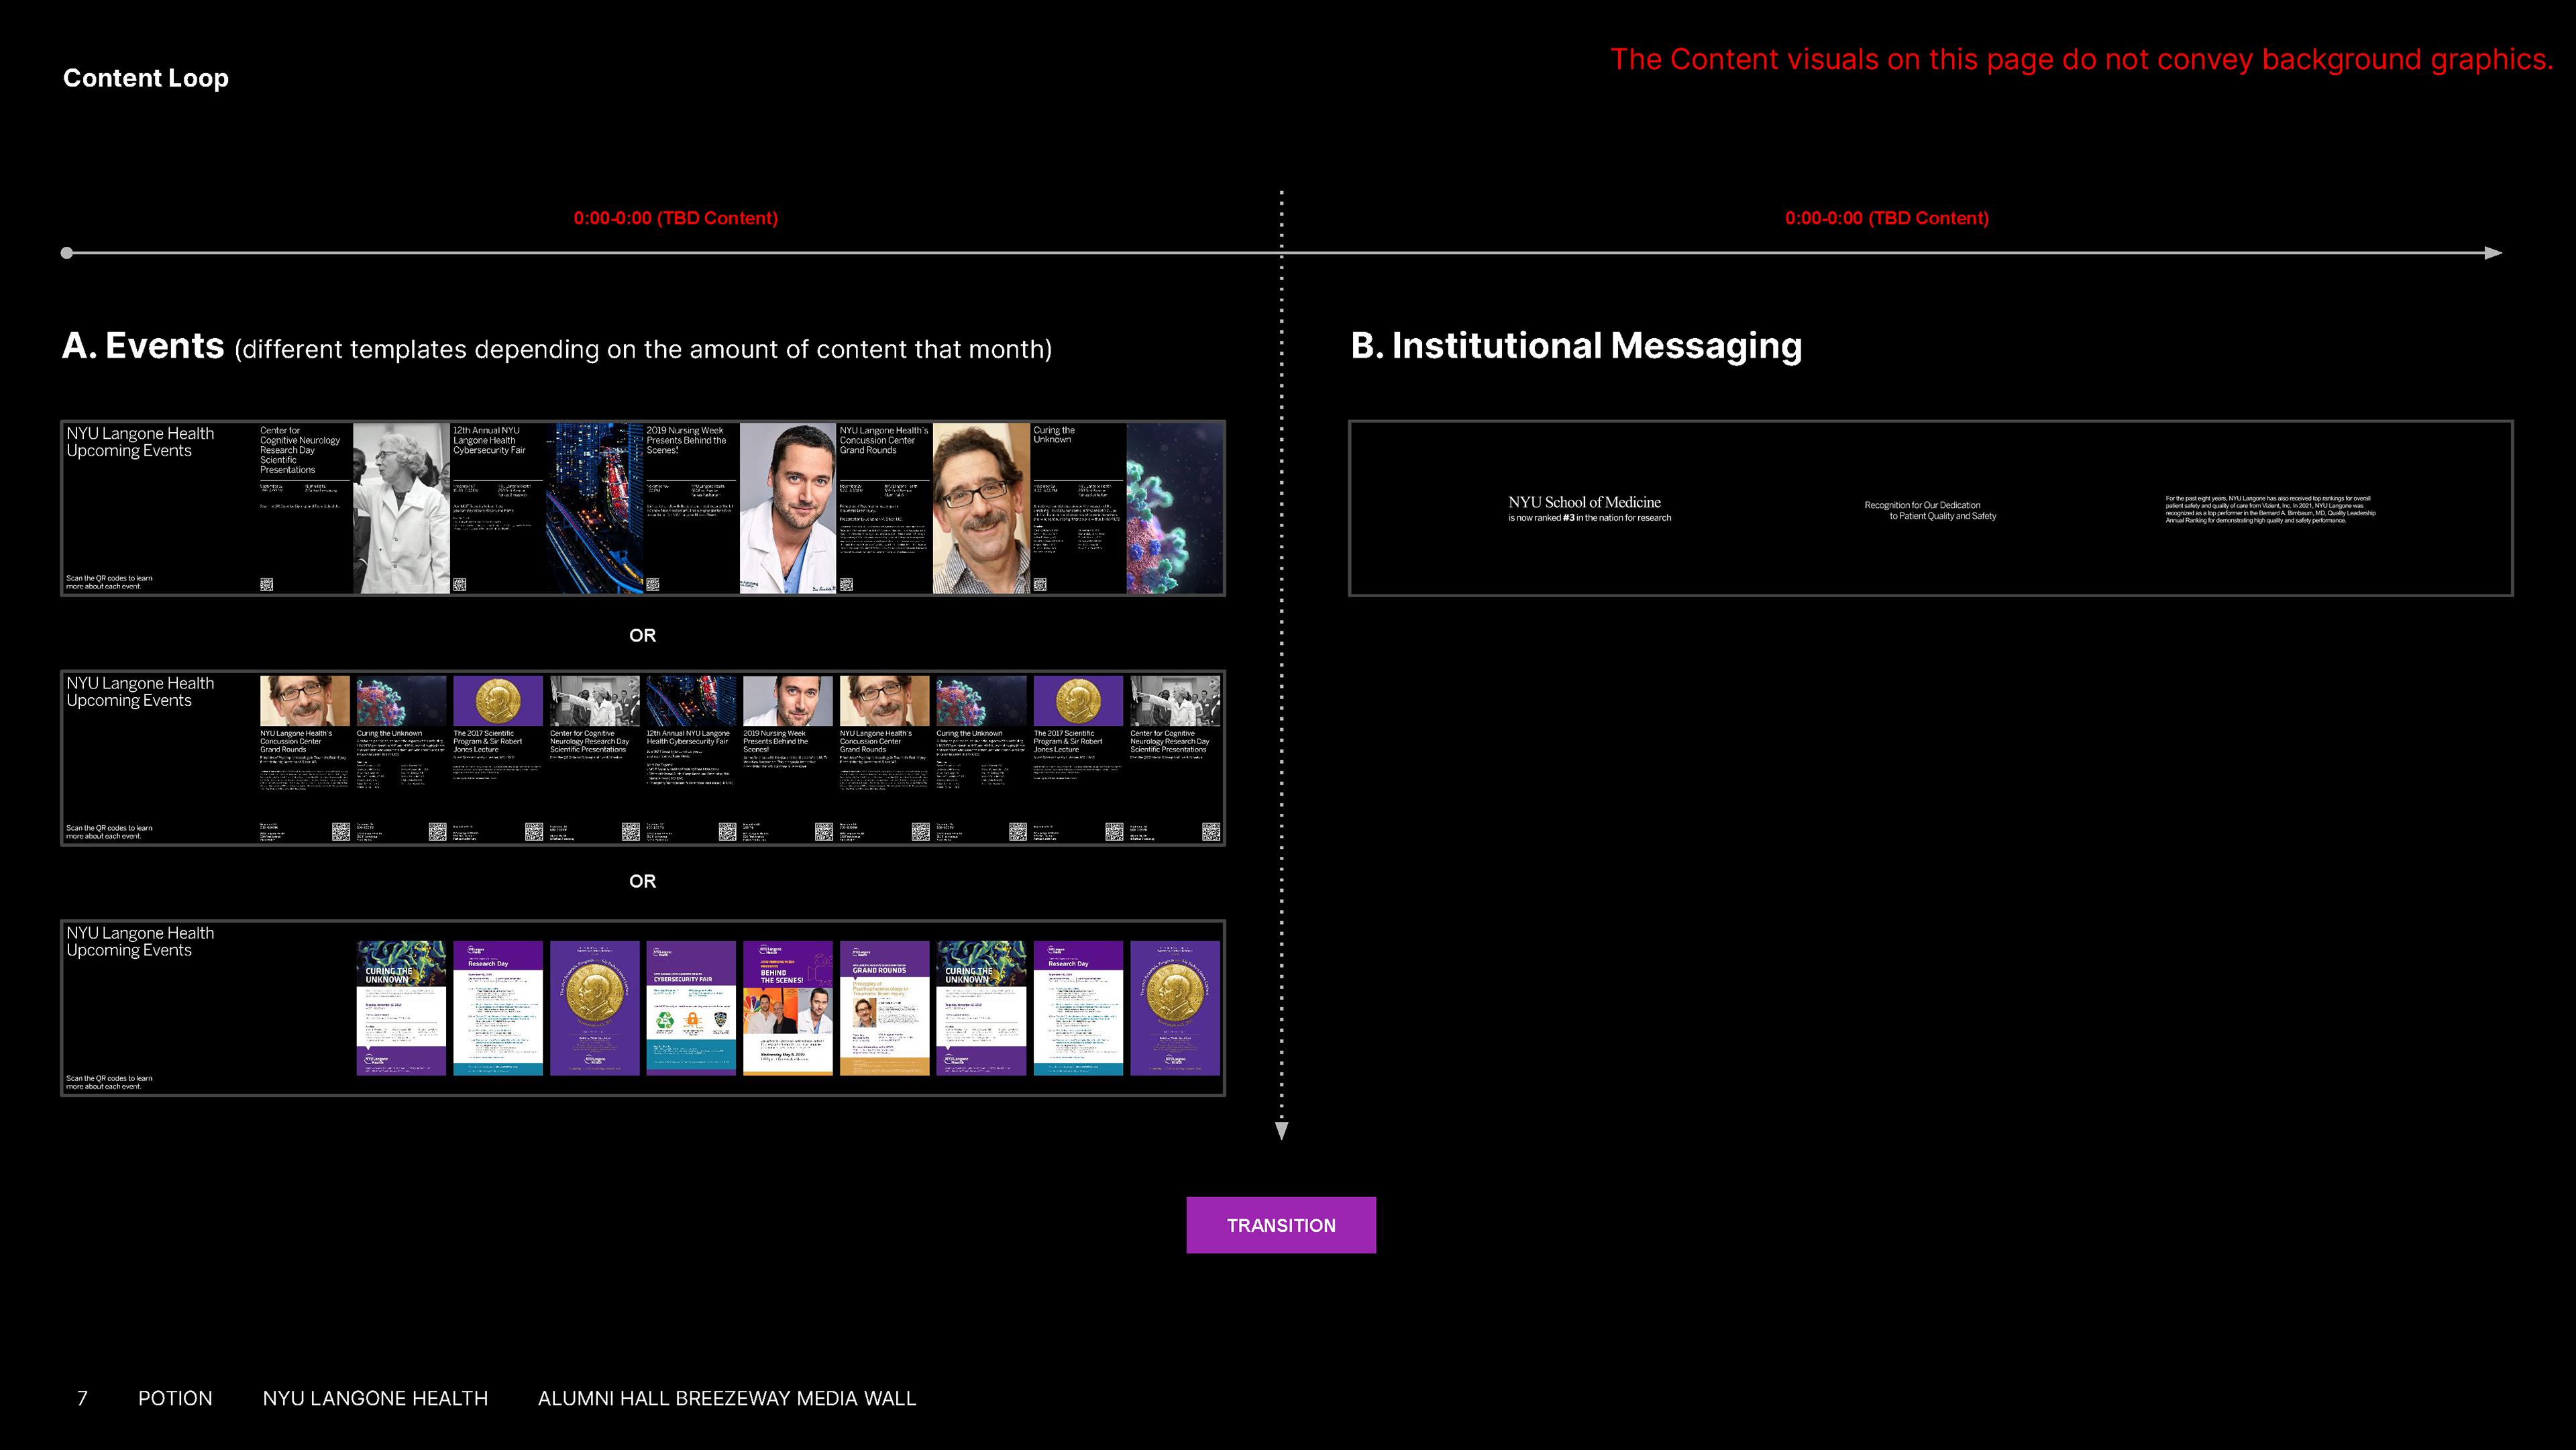This screenshot has width=2576, height=1450.
Task: Click the purple TRANSITION button
Action: [x=1281, y=1225]
